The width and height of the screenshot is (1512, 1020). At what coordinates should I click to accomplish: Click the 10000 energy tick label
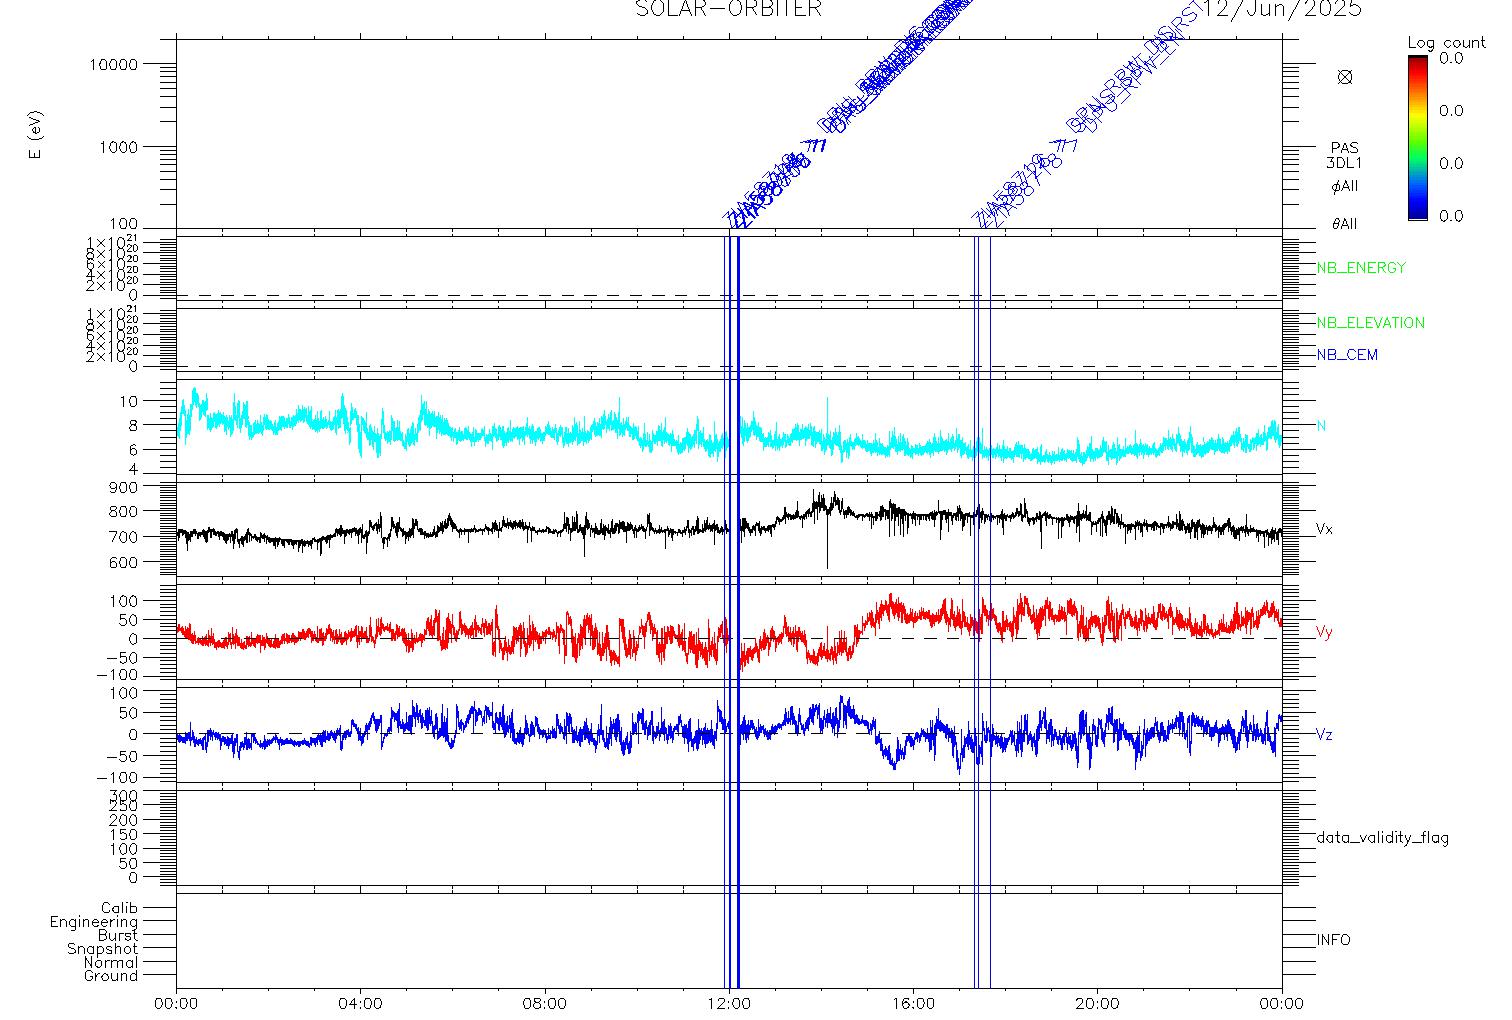(113, 64)
